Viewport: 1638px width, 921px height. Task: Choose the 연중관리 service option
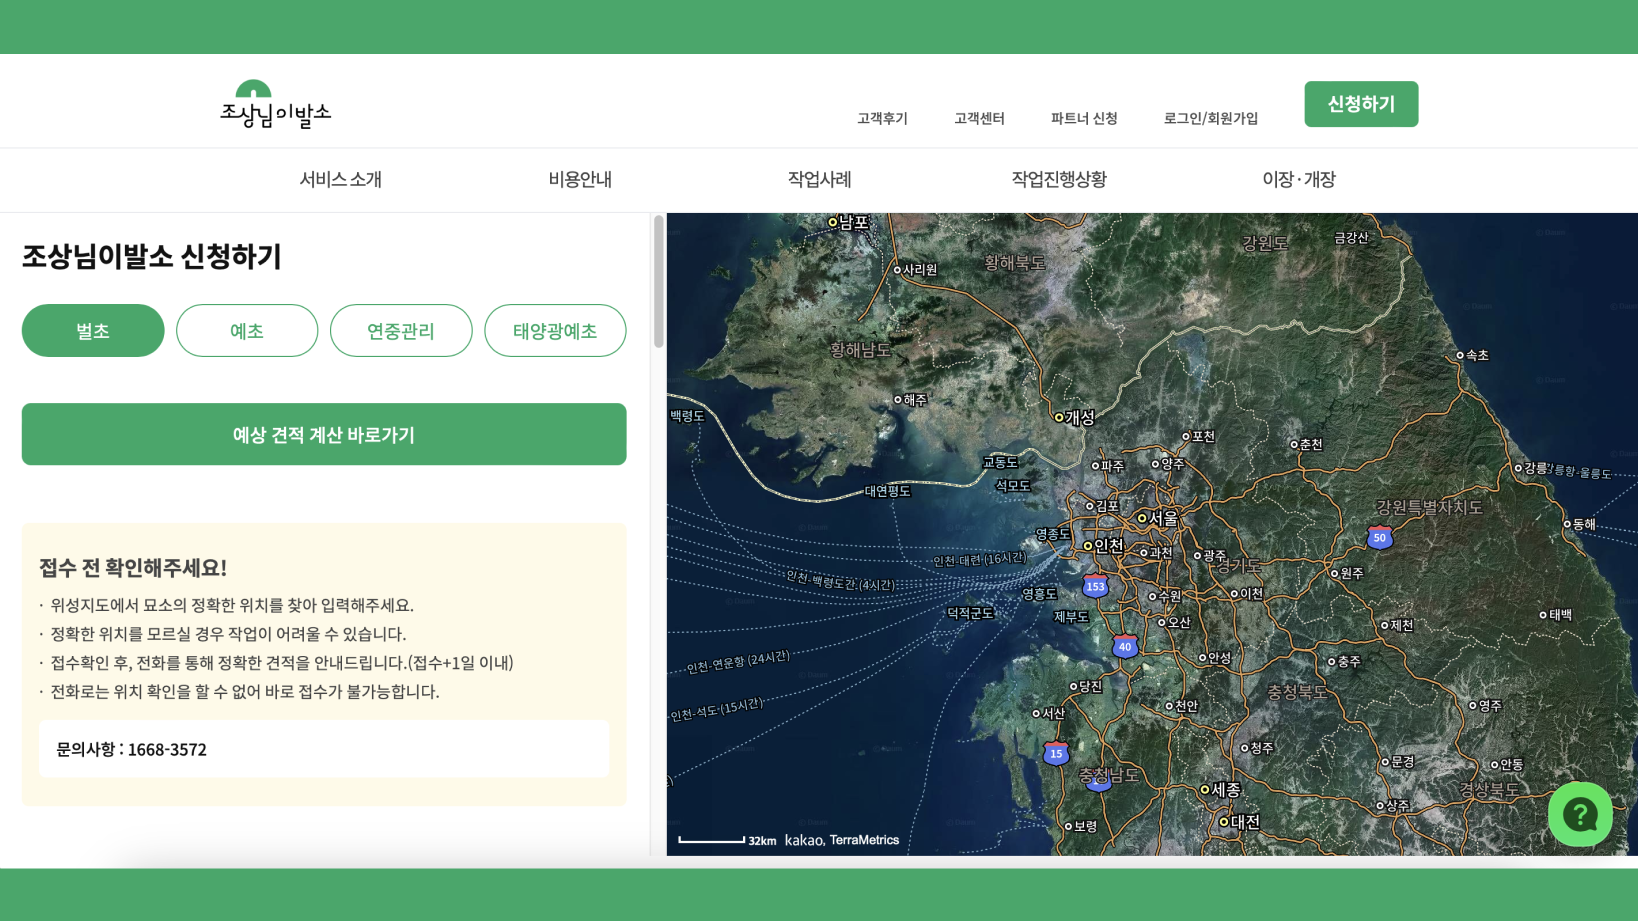[401, 331]
